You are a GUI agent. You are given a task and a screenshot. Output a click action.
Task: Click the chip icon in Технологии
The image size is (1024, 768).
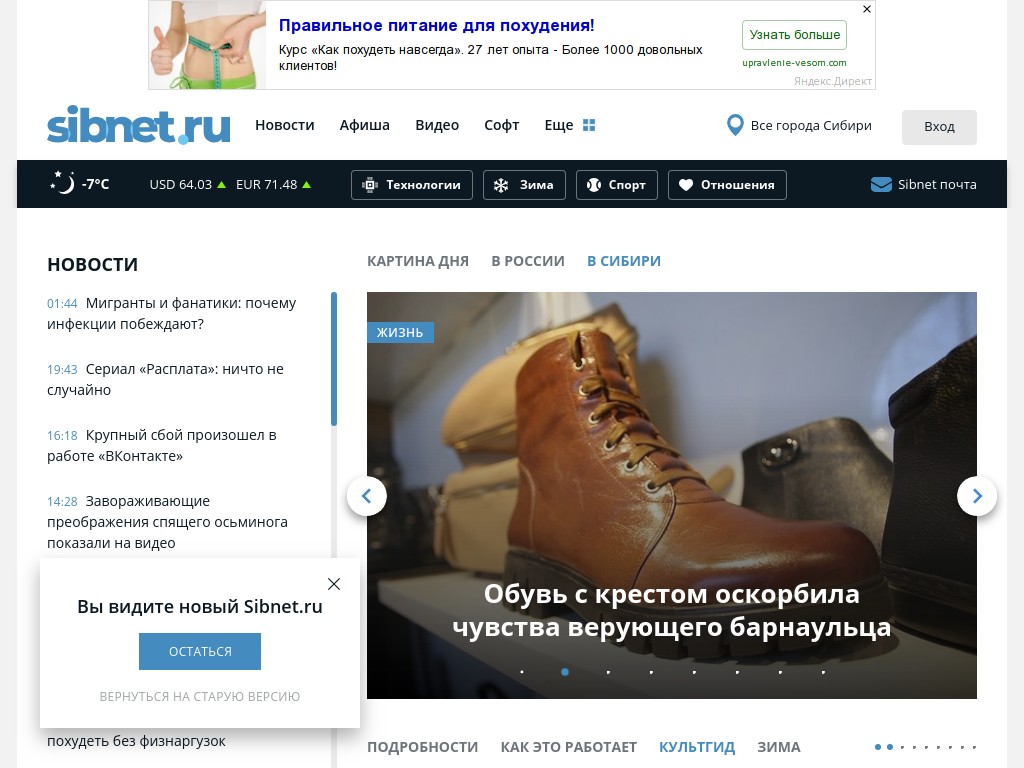370,185
